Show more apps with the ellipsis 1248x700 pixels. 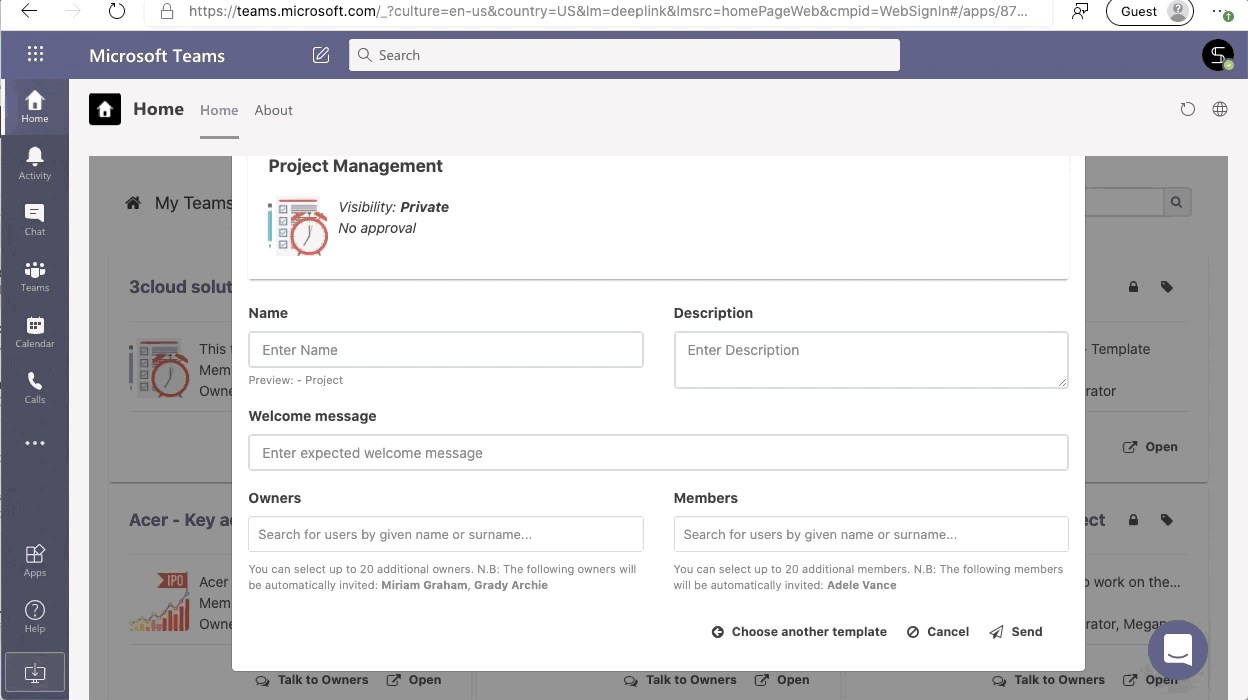pyautogui.click(x=35, y=443)
